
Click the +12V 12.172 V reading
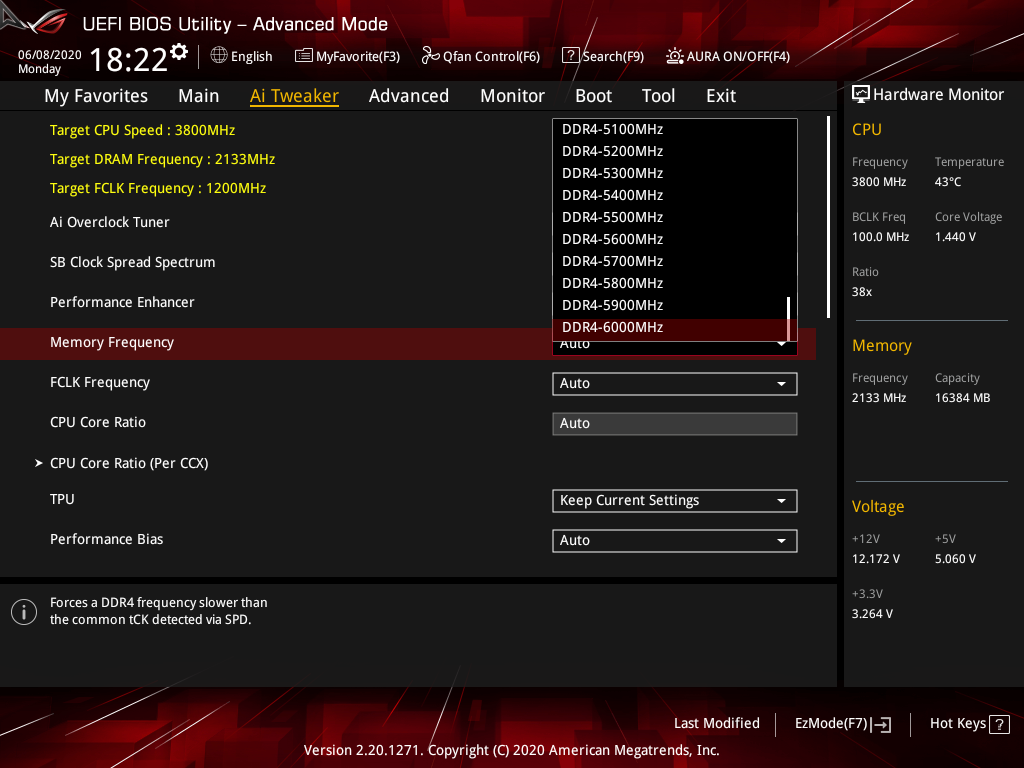pos(876,559)
